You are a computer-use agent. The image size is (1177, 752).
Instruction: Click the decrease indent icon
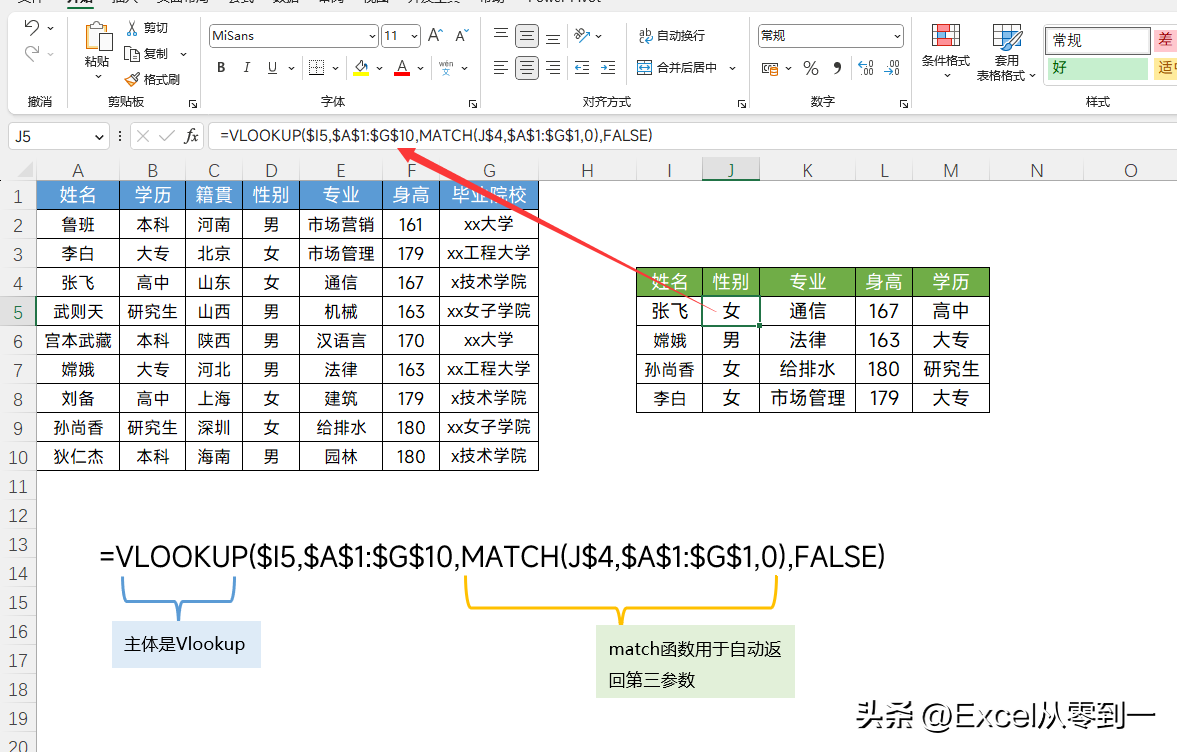(x=582, y=68)
